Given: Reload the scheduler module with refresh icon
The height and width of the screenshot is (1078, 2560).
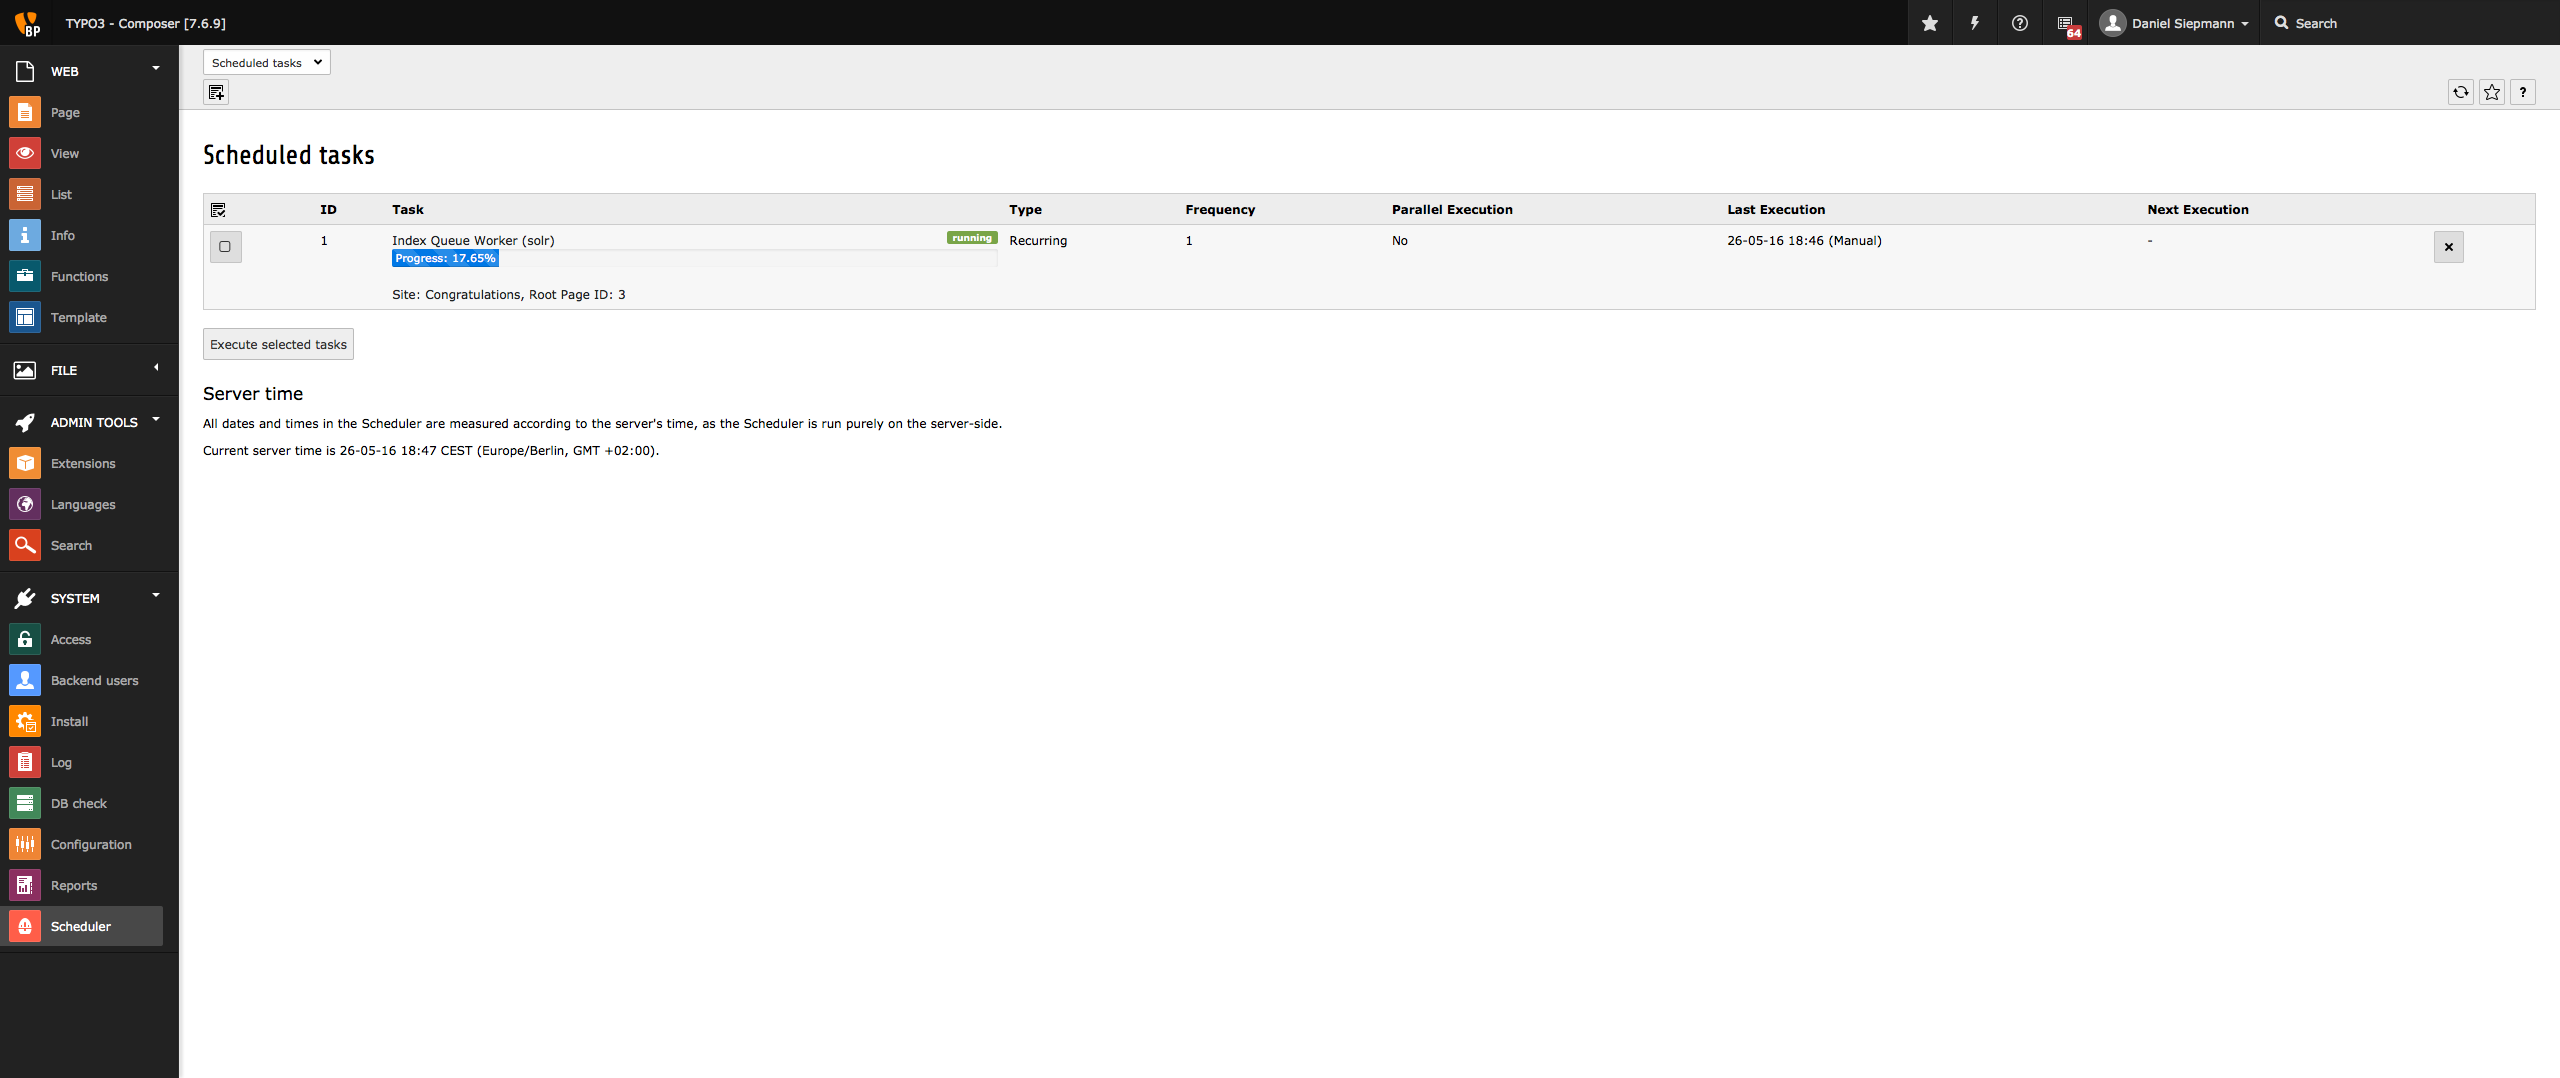Looking at the screenshot, I should pos(2460,92).
